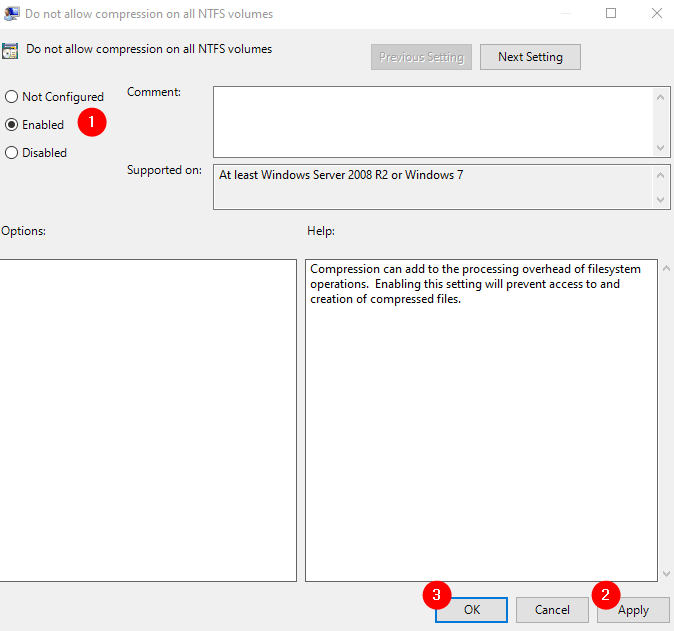Click the policy setting icon beside heading
674x631 pixels.
[10, 51]
